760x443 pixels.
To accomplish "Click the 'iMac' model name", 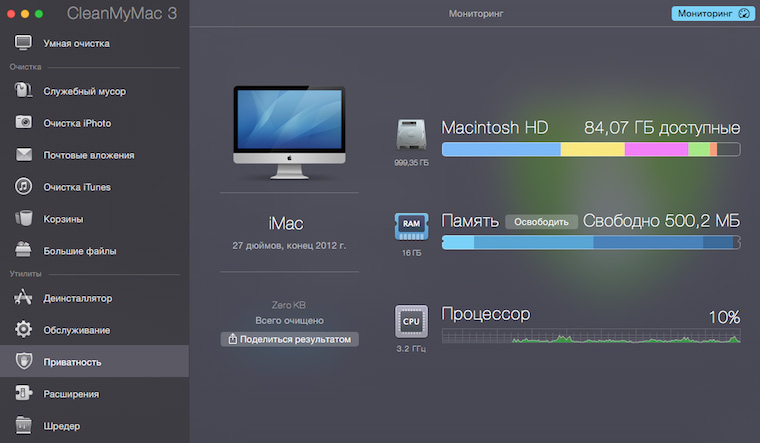I will click(x=286, y=223).
